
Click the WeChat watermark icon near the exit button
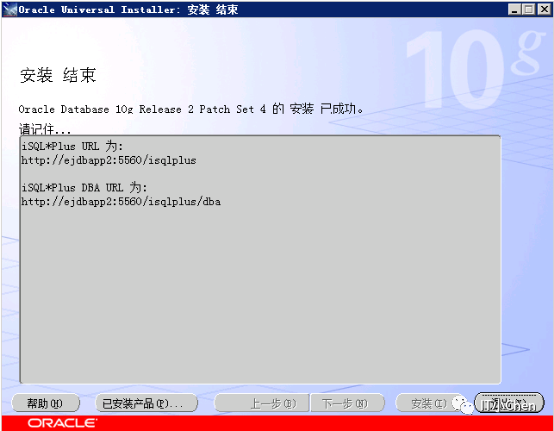(462, 405)
